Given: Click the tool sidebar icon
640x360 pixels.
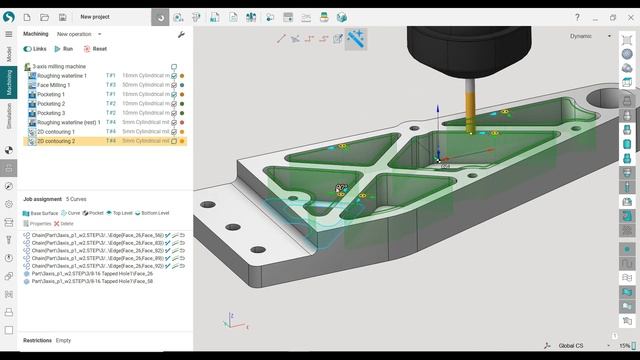Looking at the screenshot, I should [x=9, y=240].
